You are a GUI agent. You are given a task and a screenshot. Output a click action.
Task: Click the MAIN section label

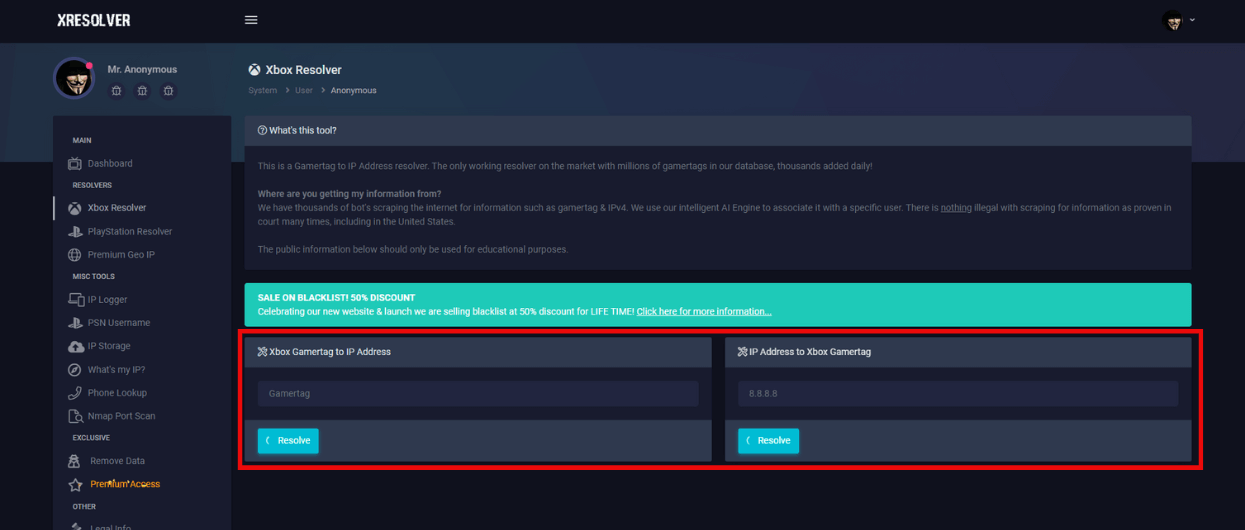pos(82,140)
